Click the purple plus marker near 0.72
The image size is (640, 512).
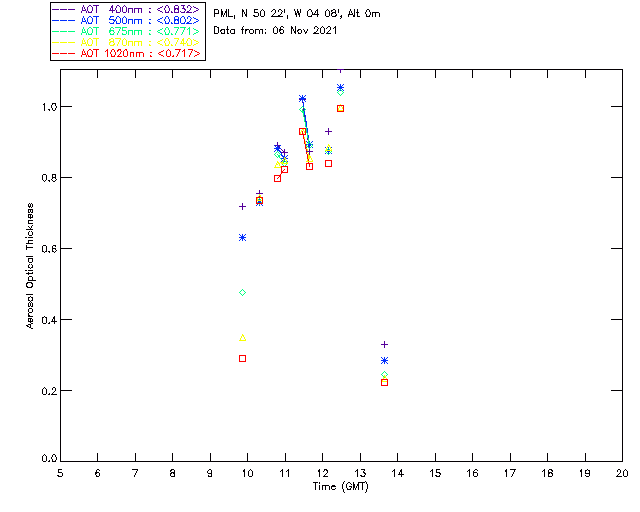[242, 207]
